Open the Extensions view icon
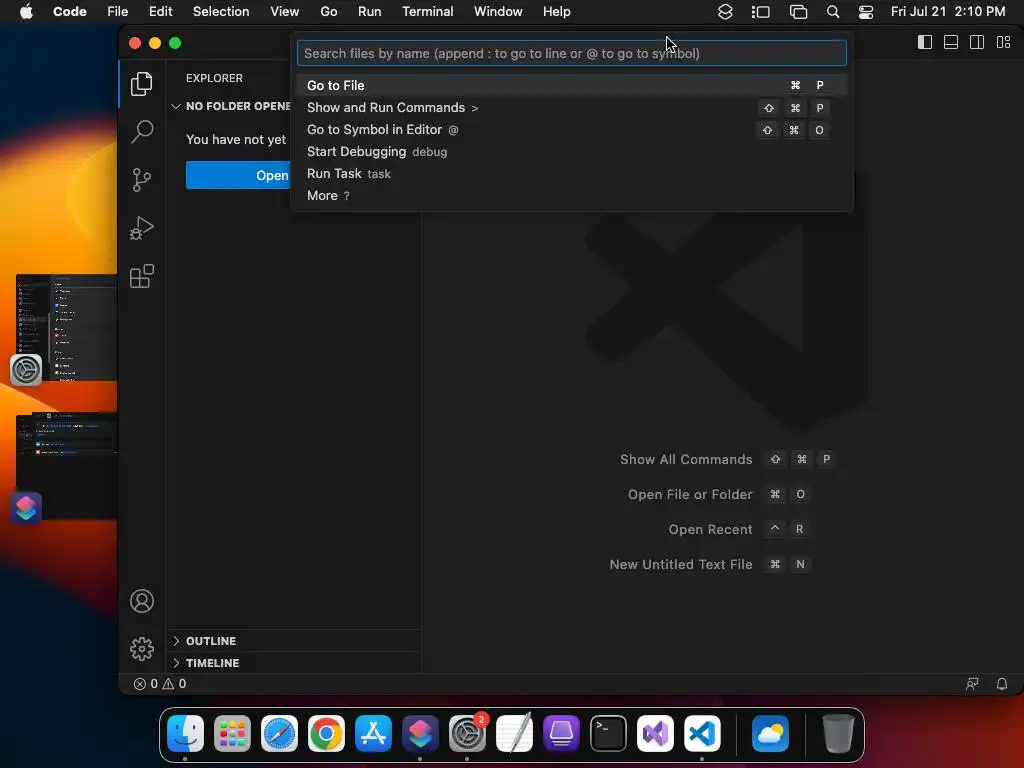 point(141,276)
